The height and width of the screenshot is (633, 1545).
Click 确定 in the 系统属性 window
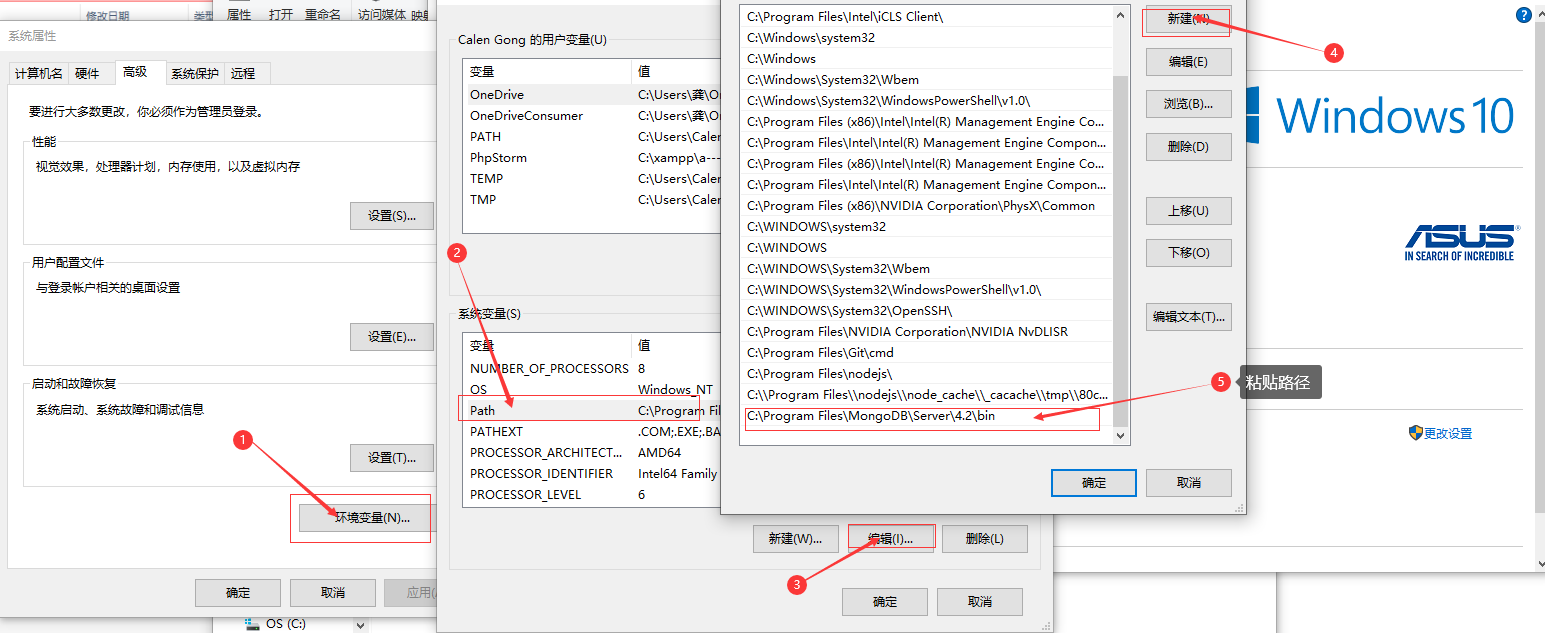(x=239, y=593)
